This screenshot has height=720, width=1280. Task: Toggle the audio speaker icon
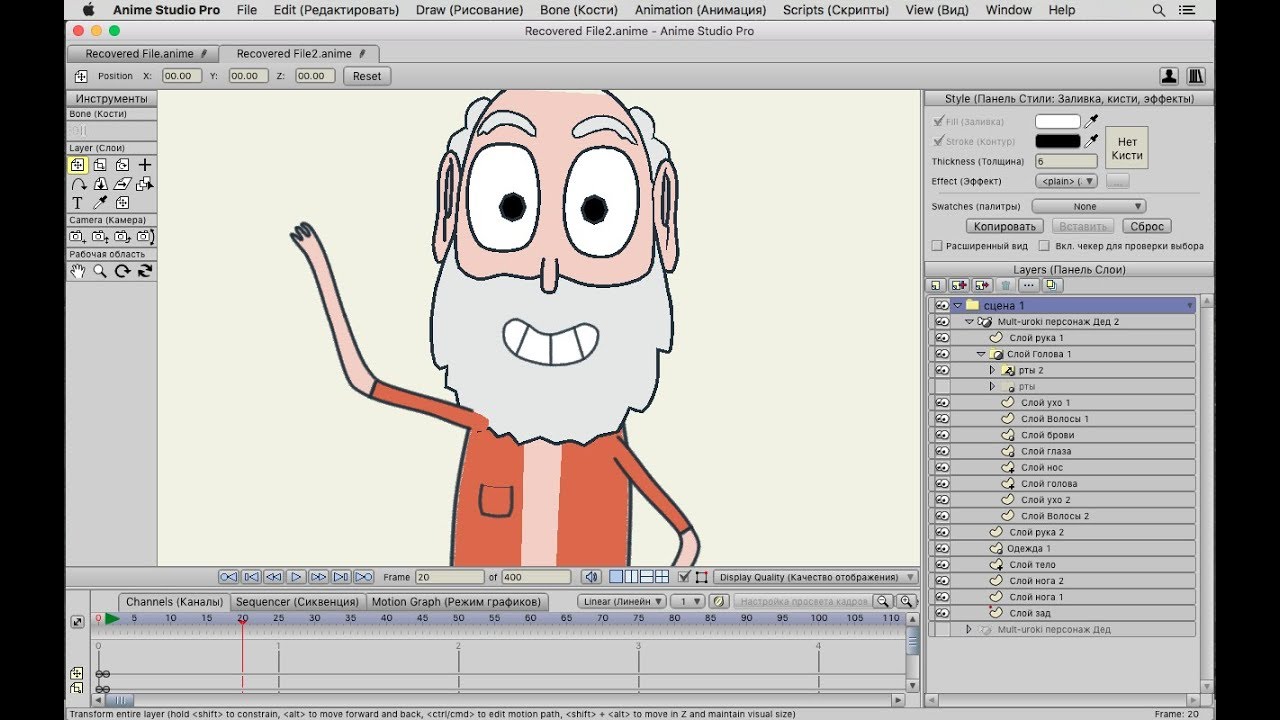pos(592,577)
